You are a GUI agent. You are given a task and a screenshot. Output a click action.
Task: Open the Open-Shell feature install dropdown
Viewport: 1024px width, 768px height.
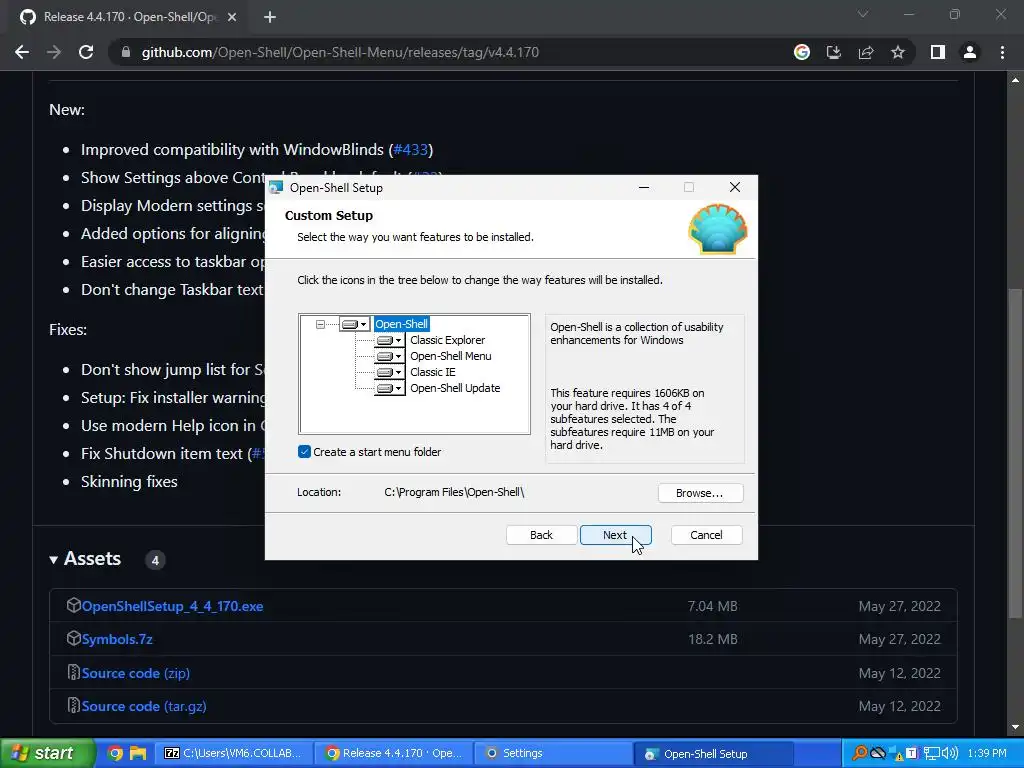click(x=355, y=324)
